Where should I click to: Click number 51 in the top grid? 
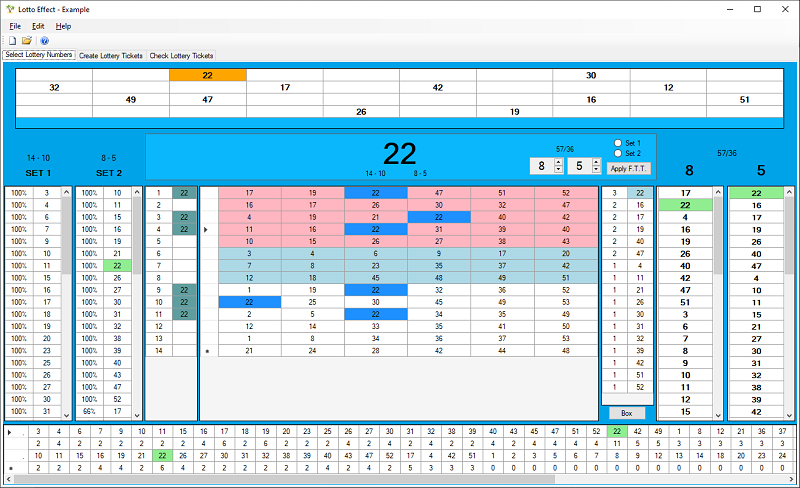coord(745,100)
